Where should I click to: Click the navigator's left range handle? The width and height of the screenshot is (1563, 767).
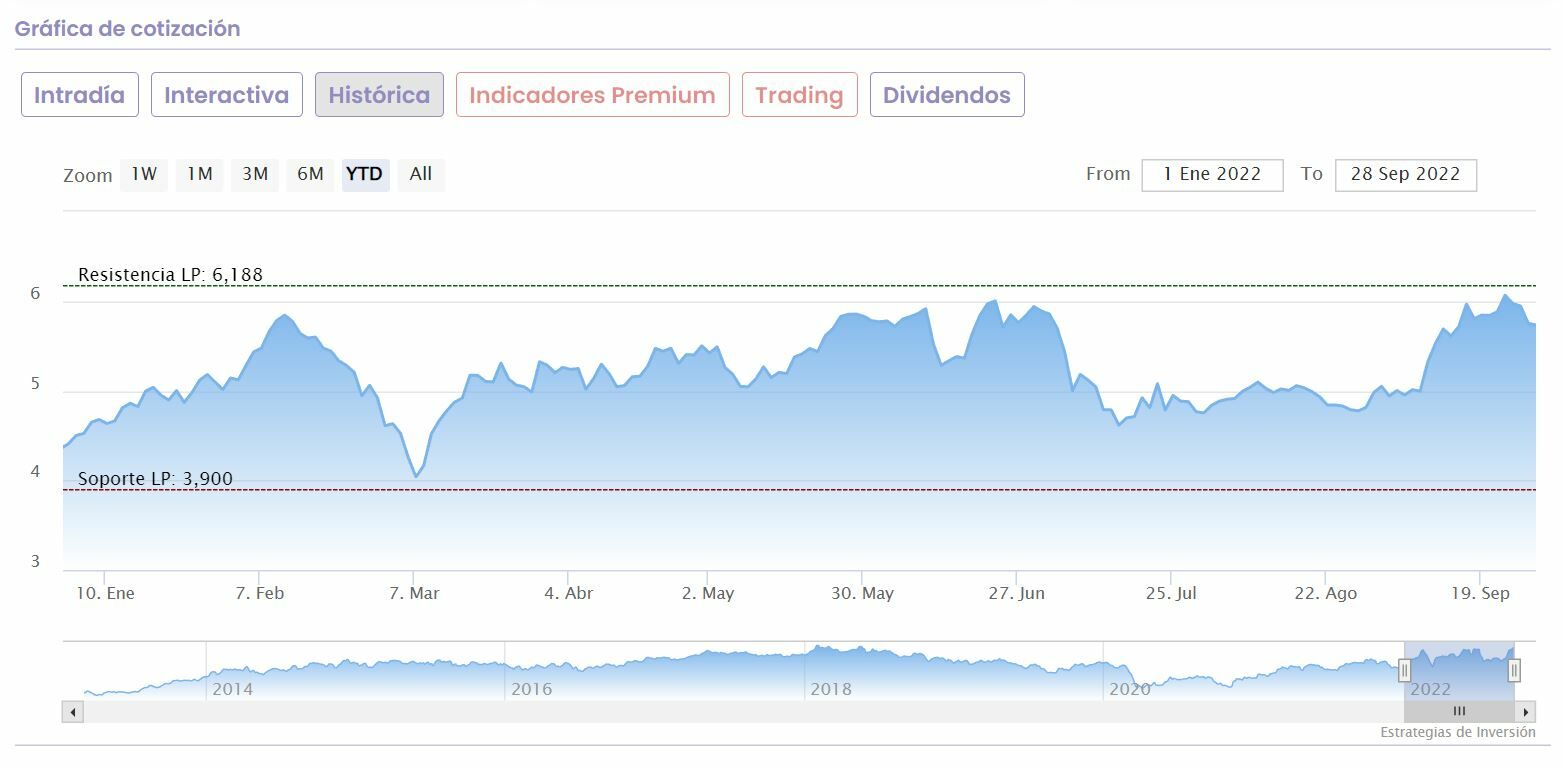pos(1404,670)
